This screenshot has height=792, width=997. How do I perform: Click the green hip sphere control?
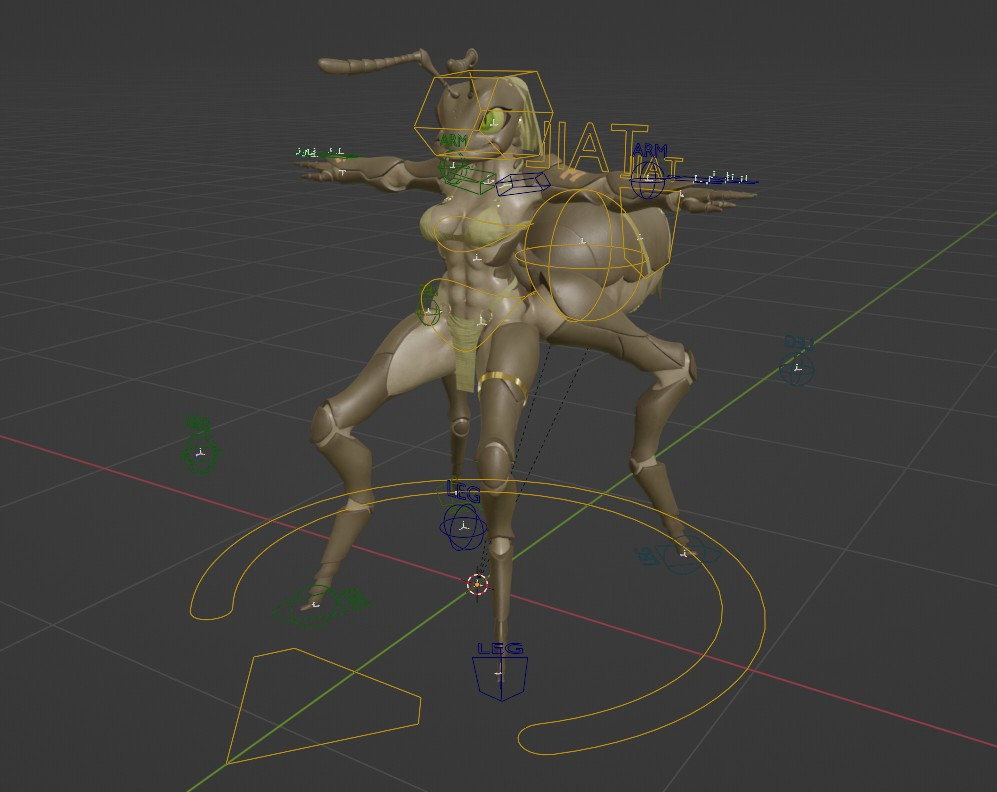[x=428, y=303]
